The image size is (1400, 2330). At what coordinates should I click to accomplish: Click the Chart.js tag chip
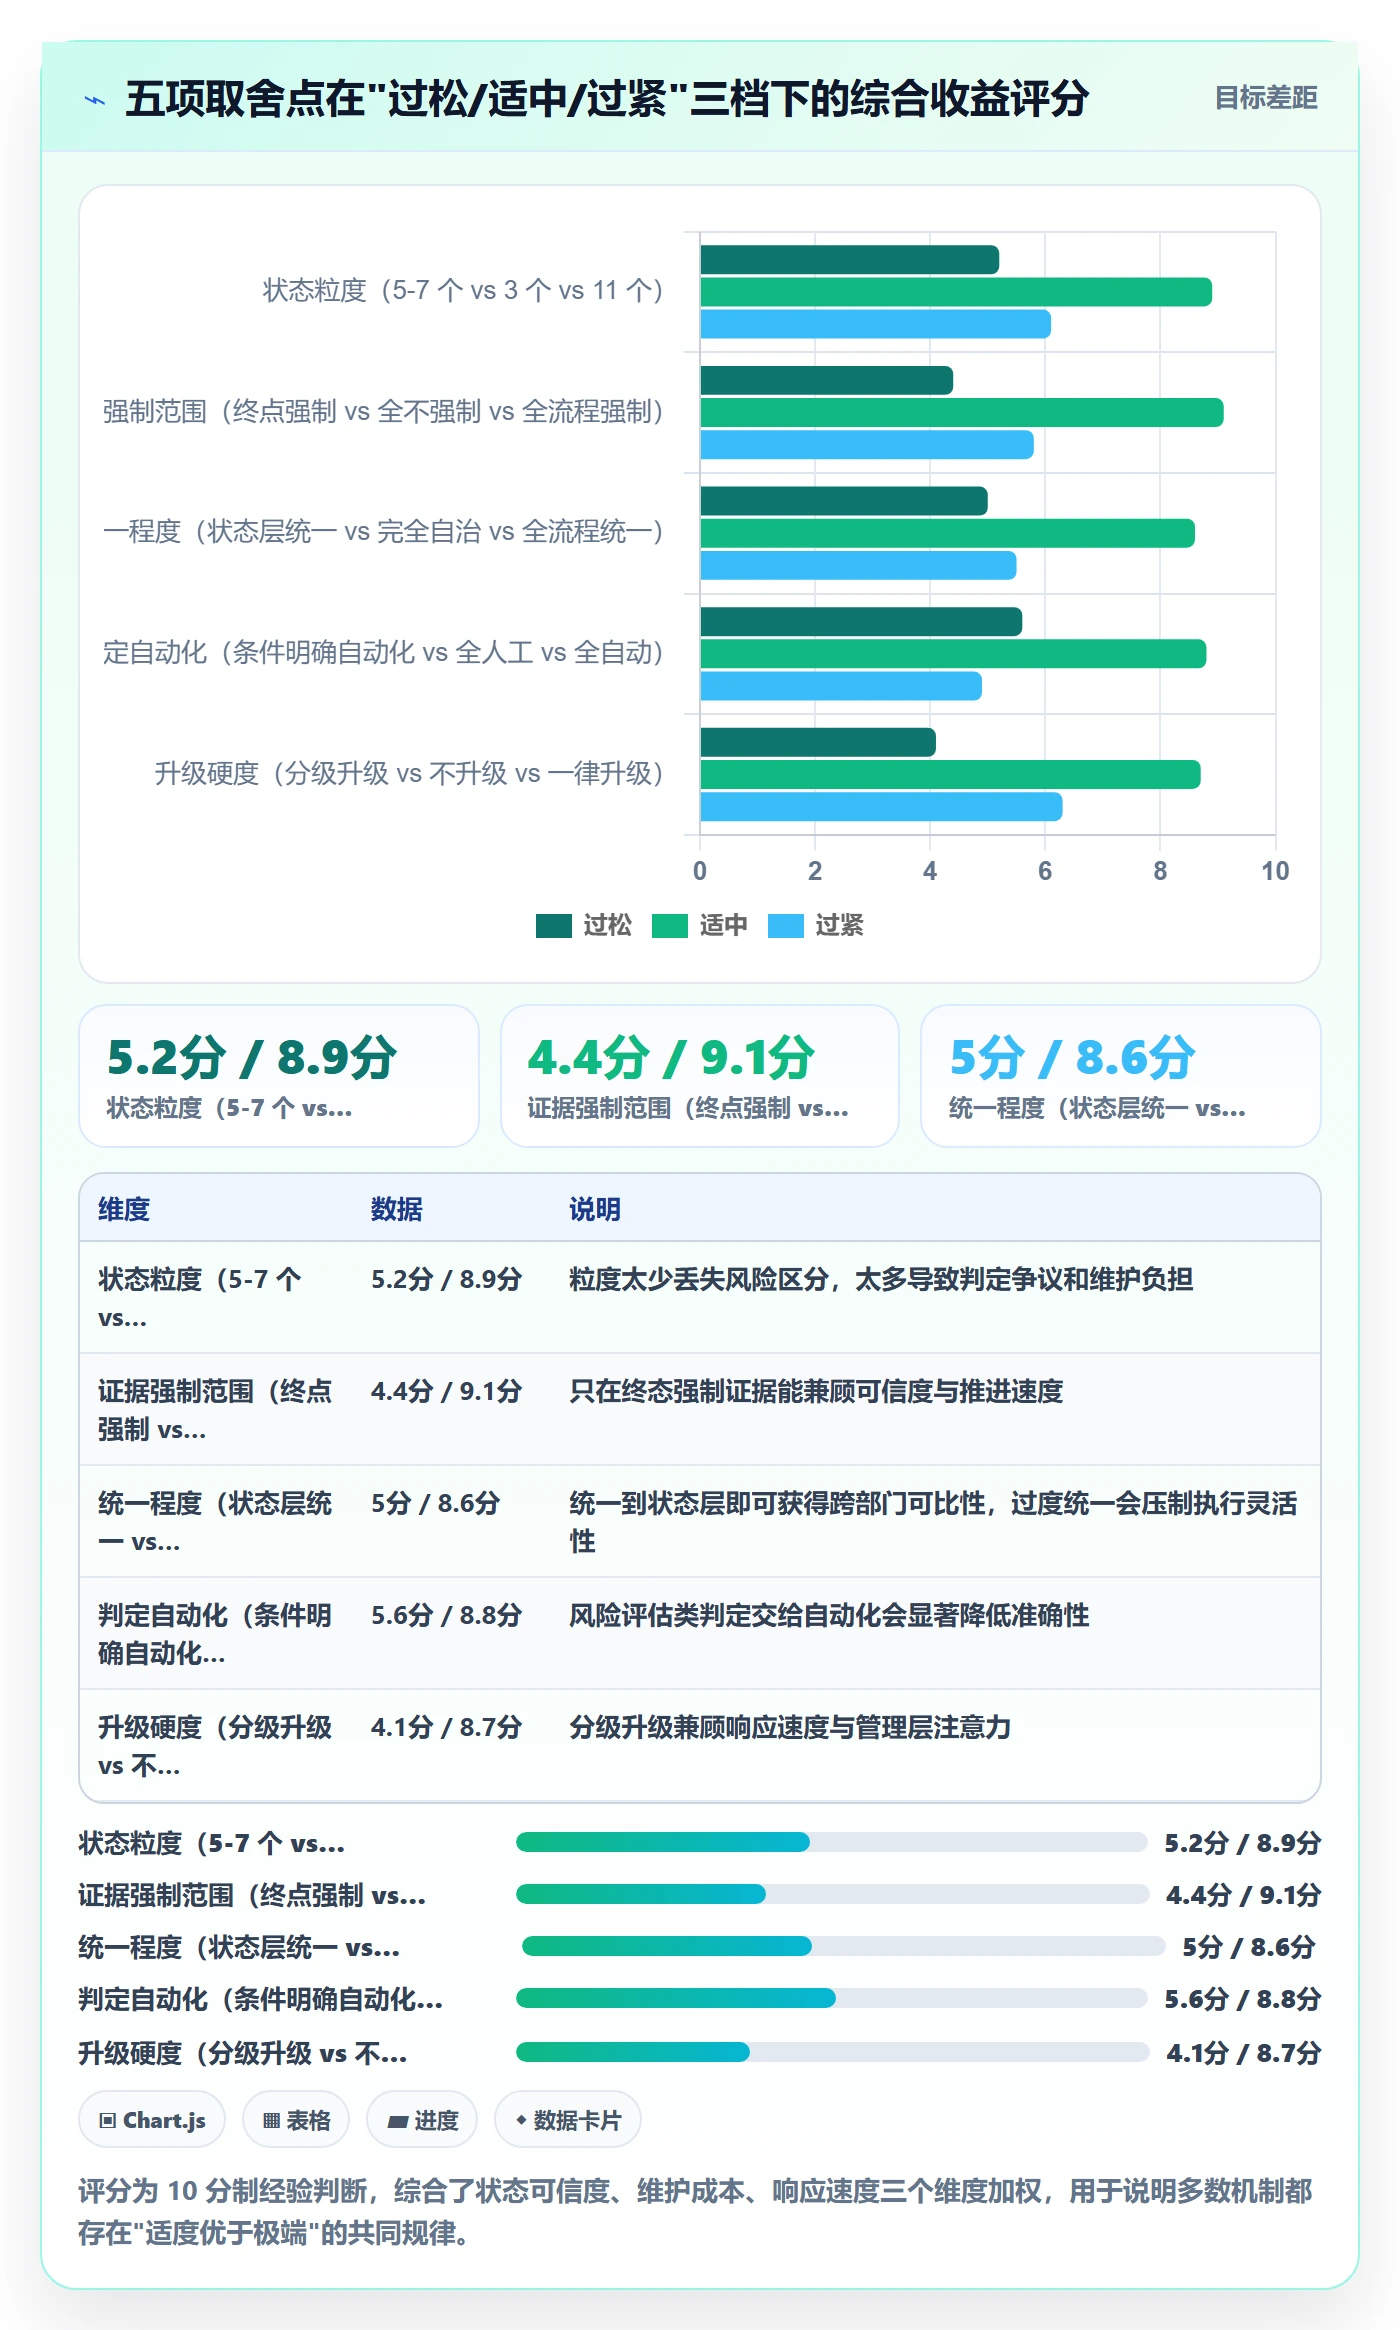pos(152,2119)
